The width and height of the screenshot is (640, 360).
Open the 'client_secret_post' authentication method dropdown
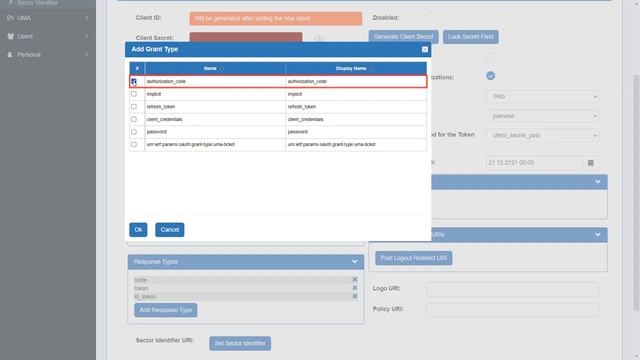pos(542,136)
